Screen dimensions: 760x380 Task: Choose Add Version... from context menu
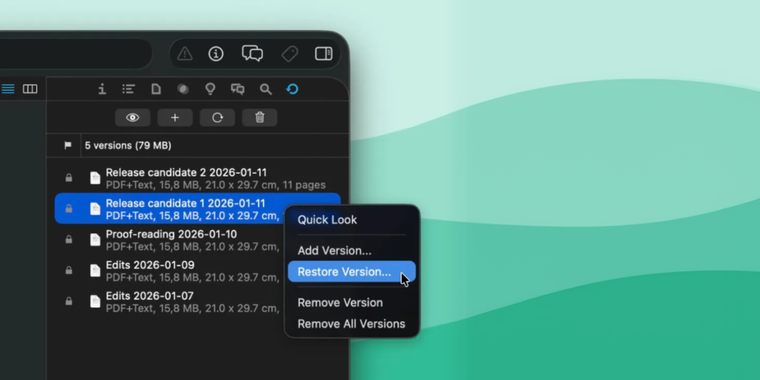[352, 251]
